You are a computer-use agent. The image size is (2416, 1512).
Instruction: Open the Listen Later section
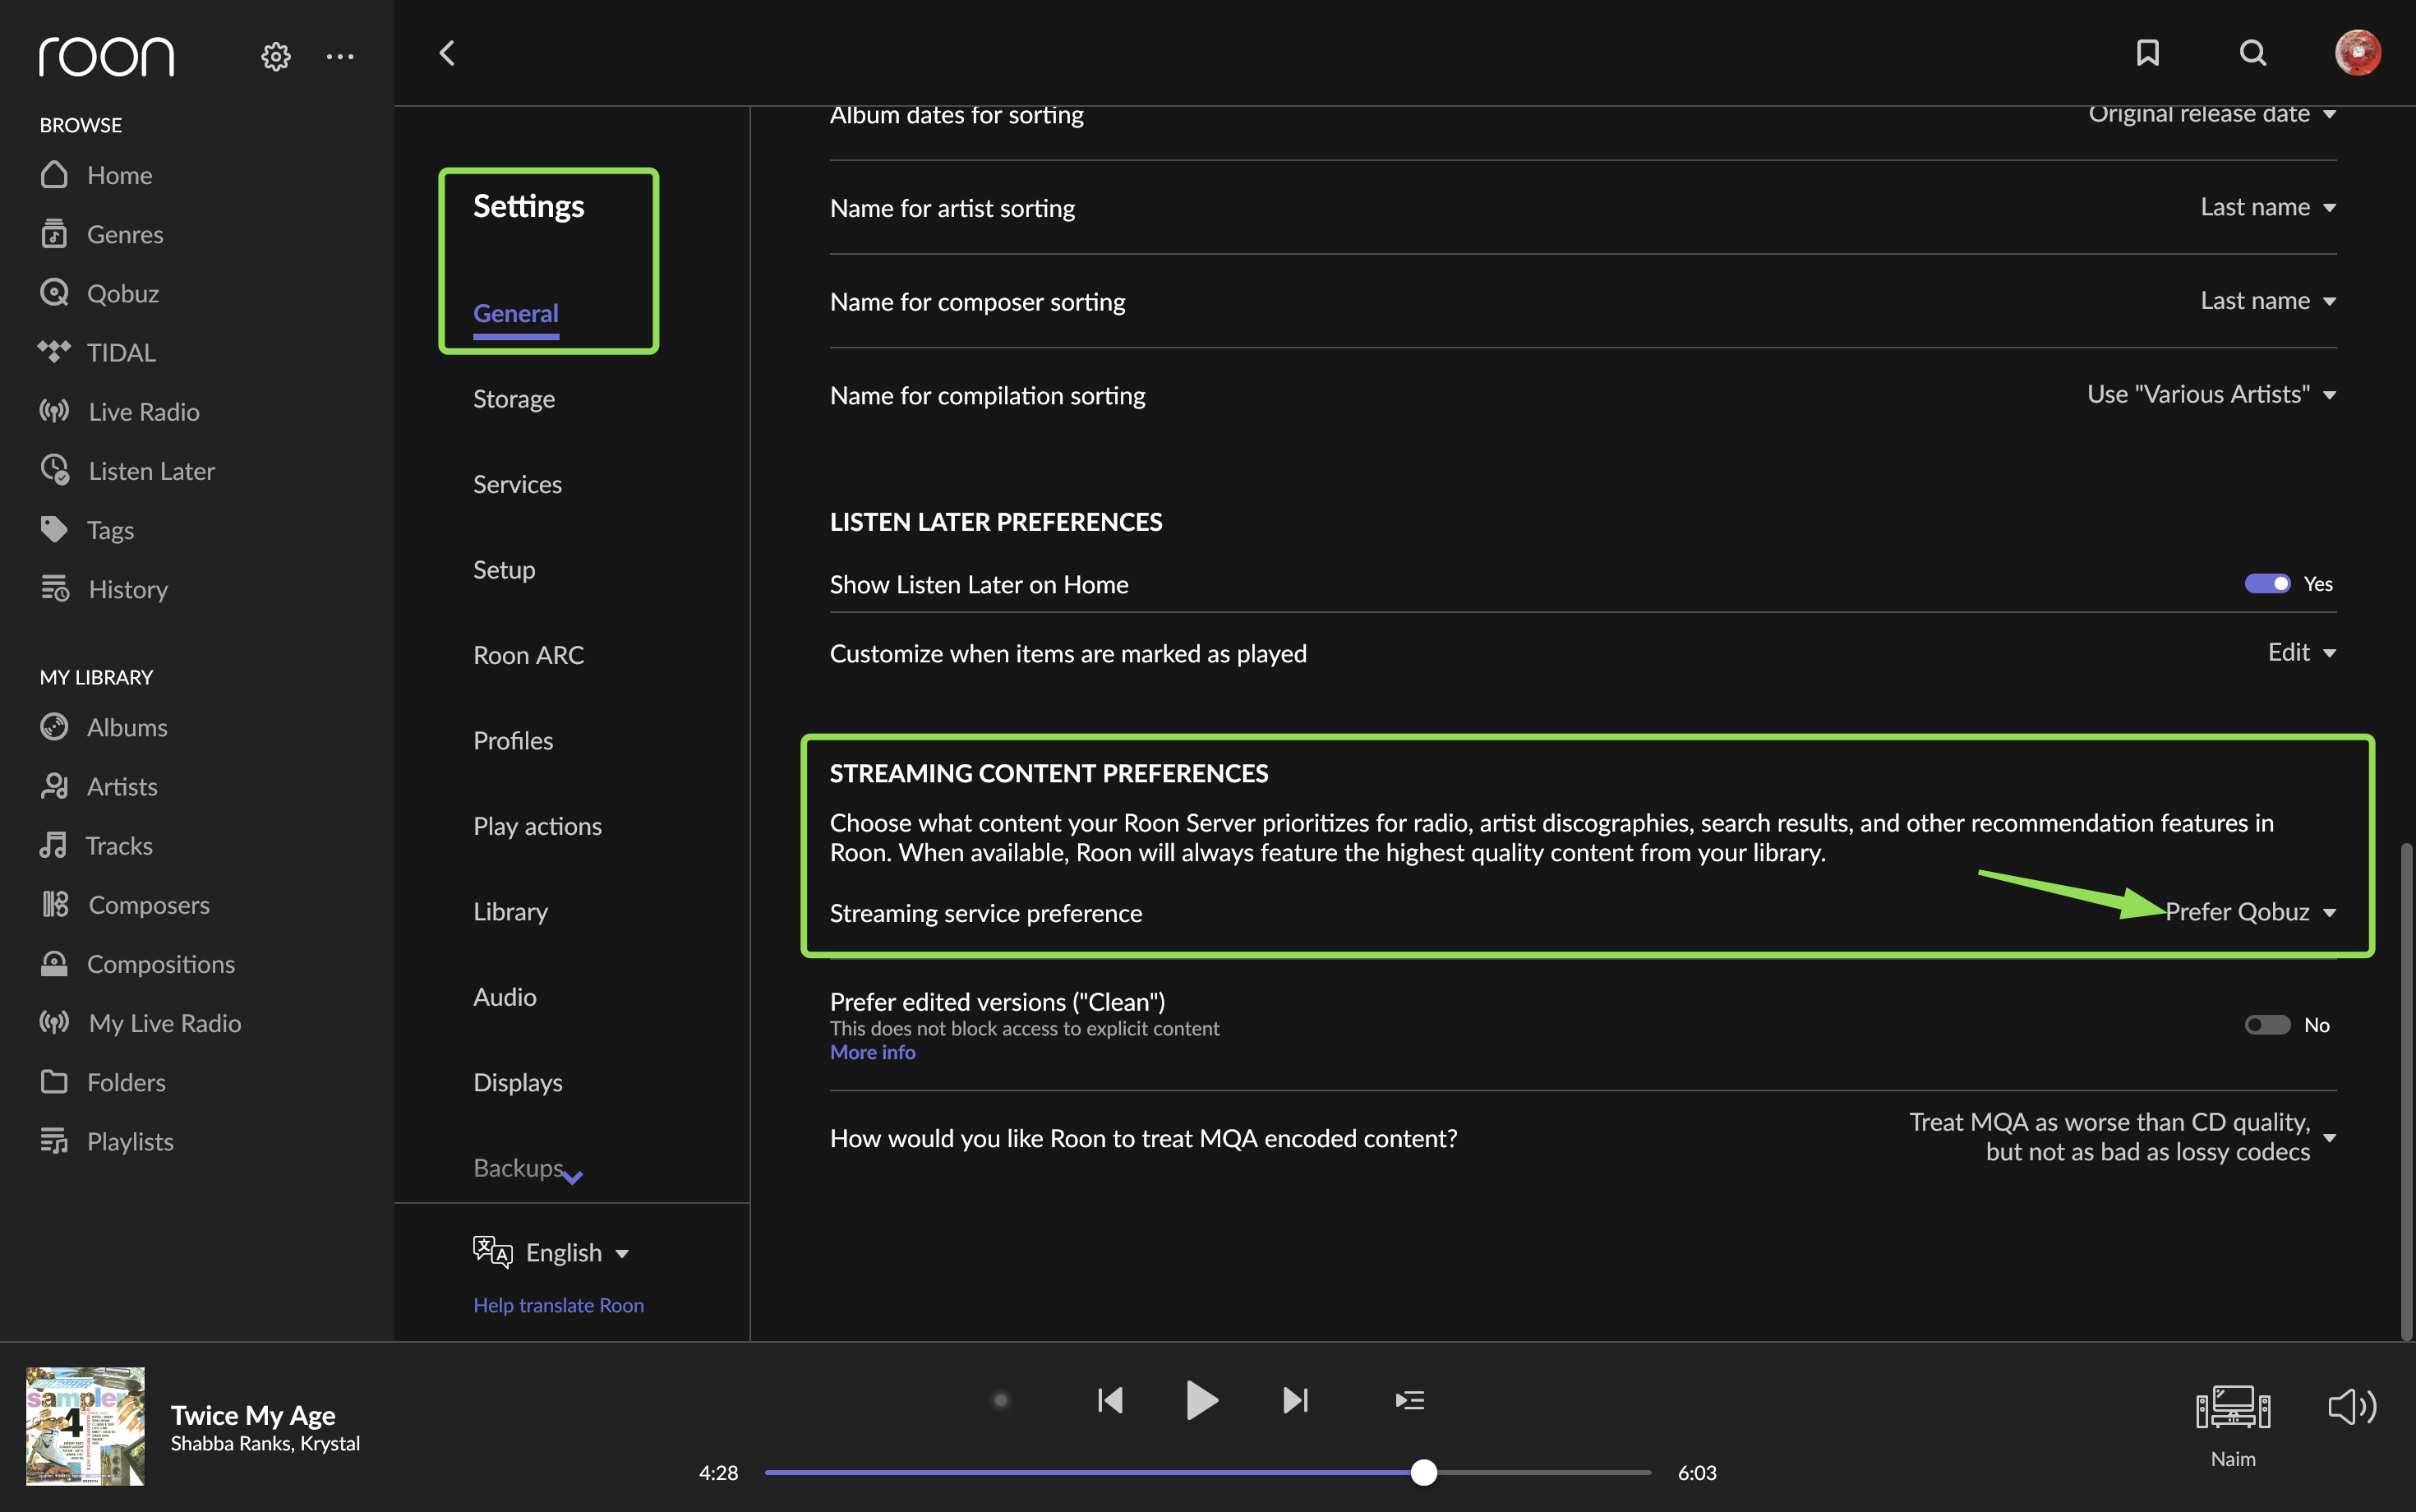pyautogui.click(x=151, y=470)
